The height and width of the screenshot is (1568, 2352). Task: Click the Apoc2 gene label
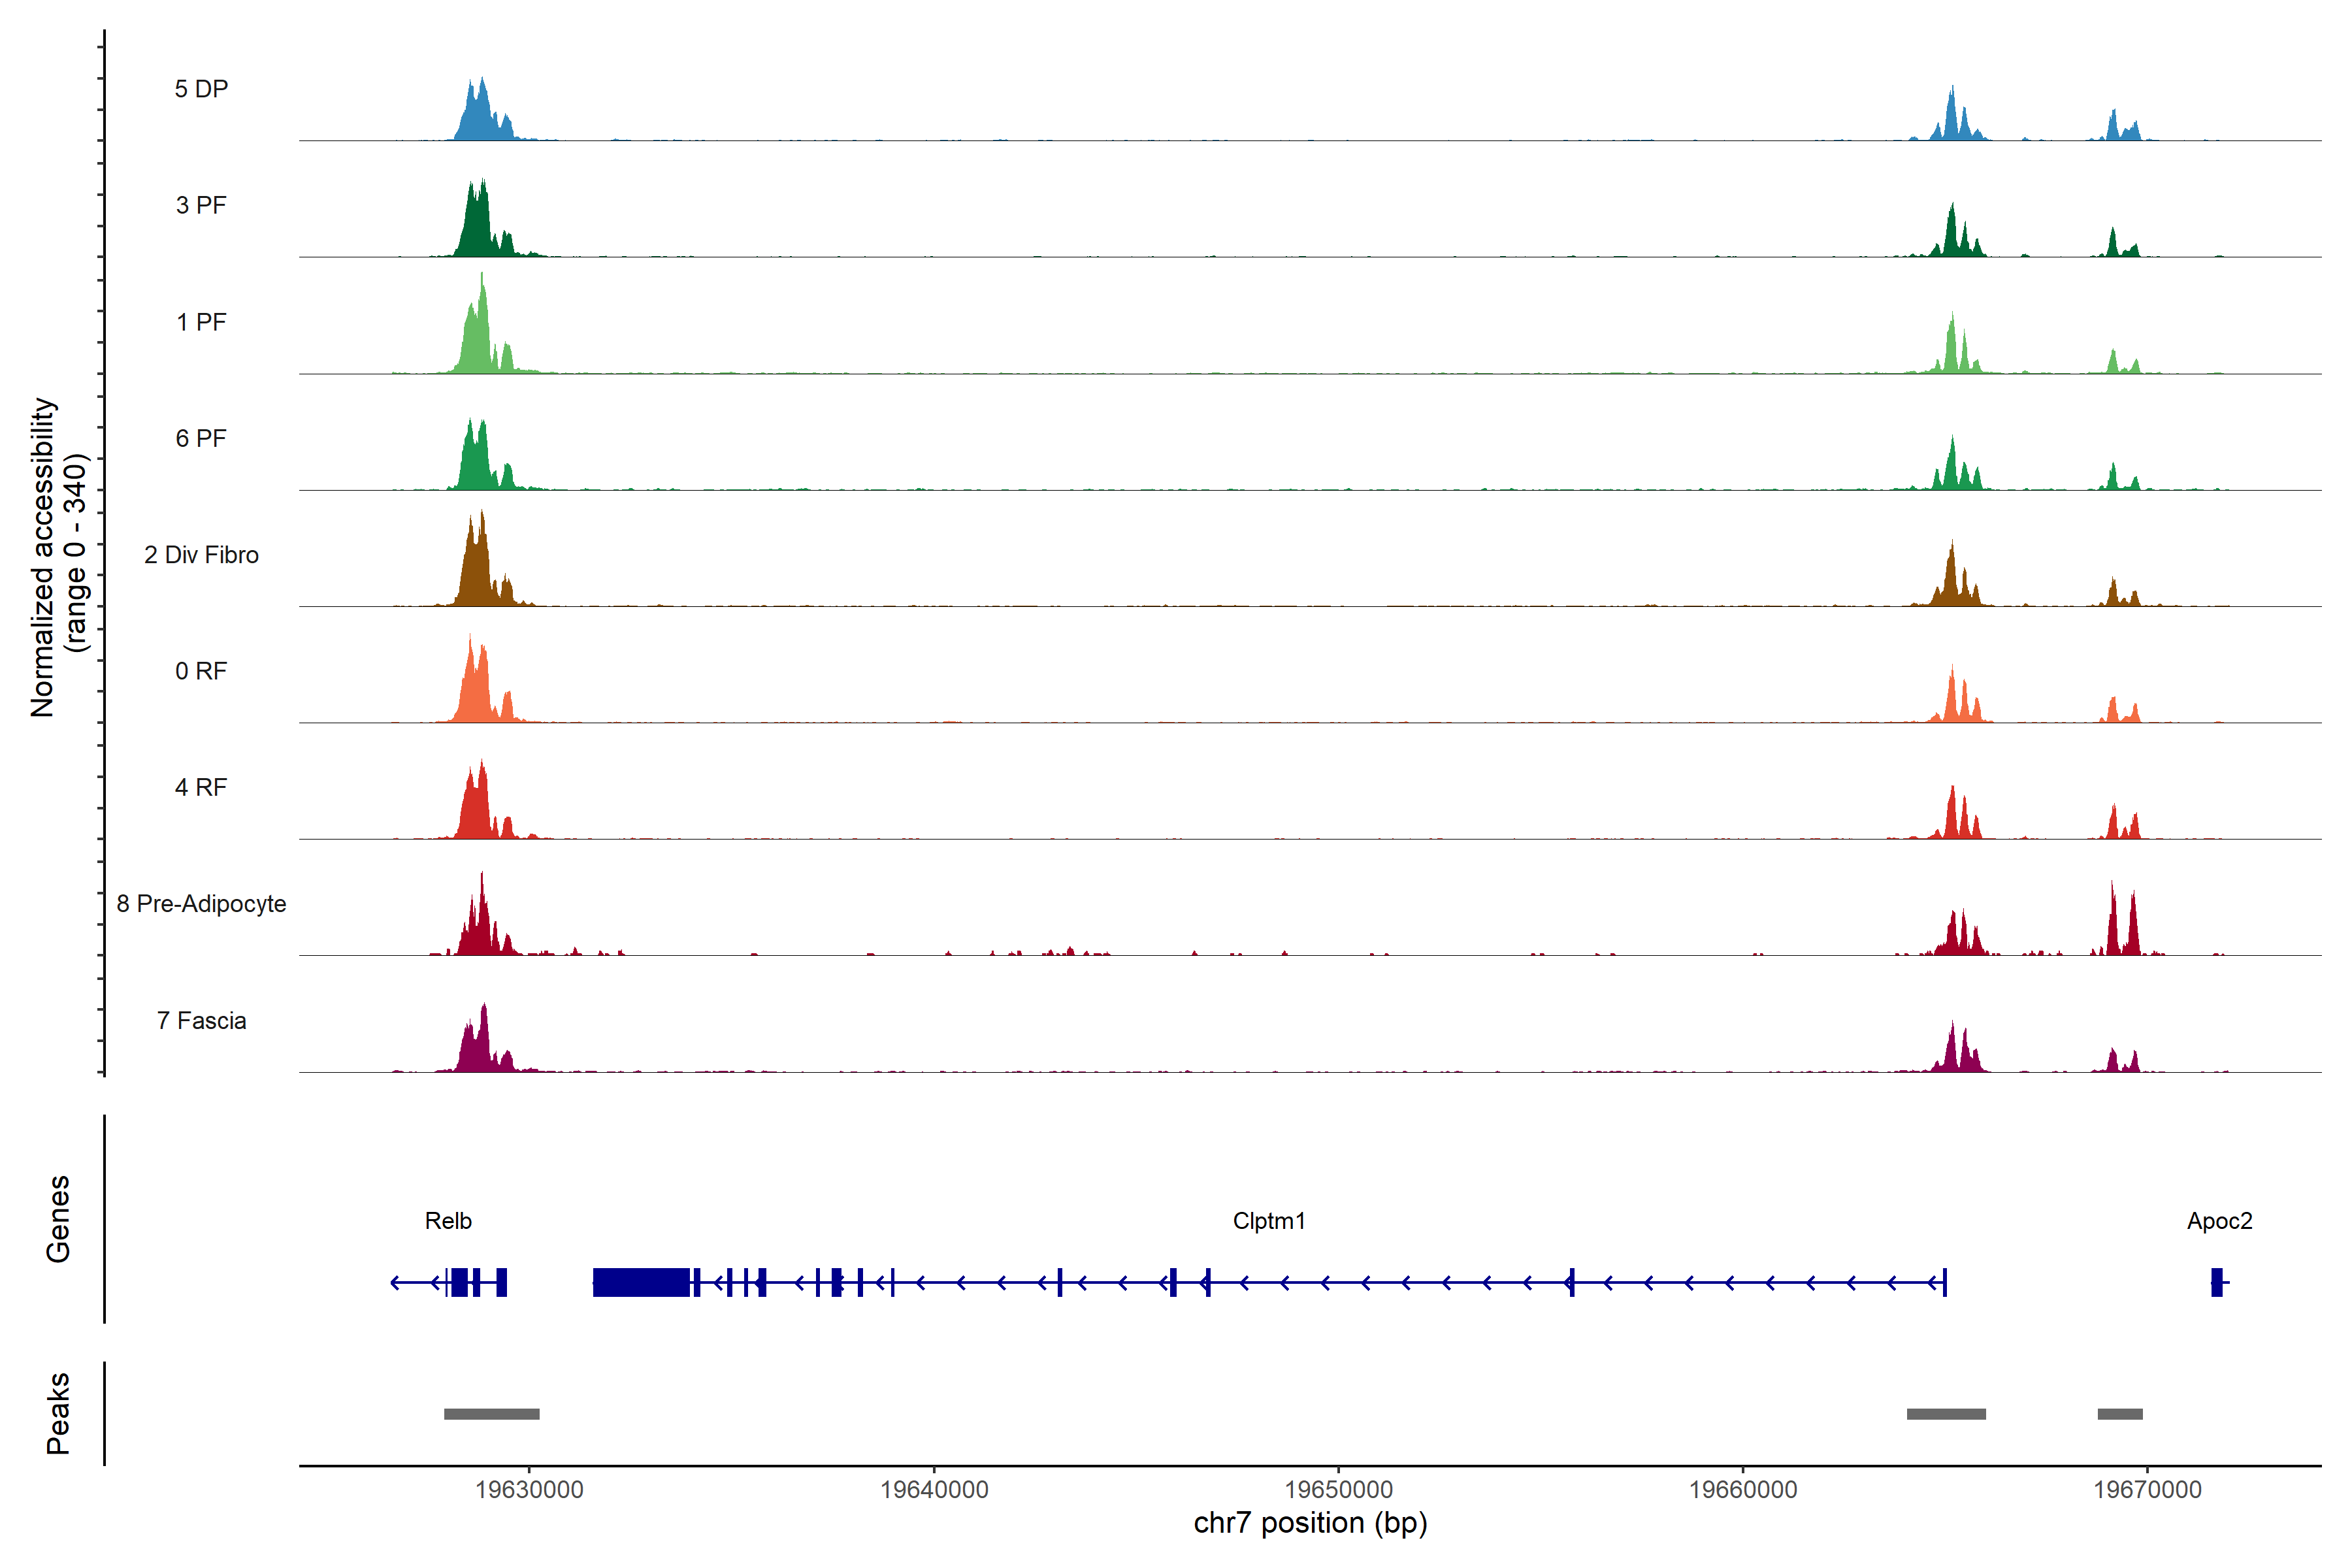point(2219,1220)
